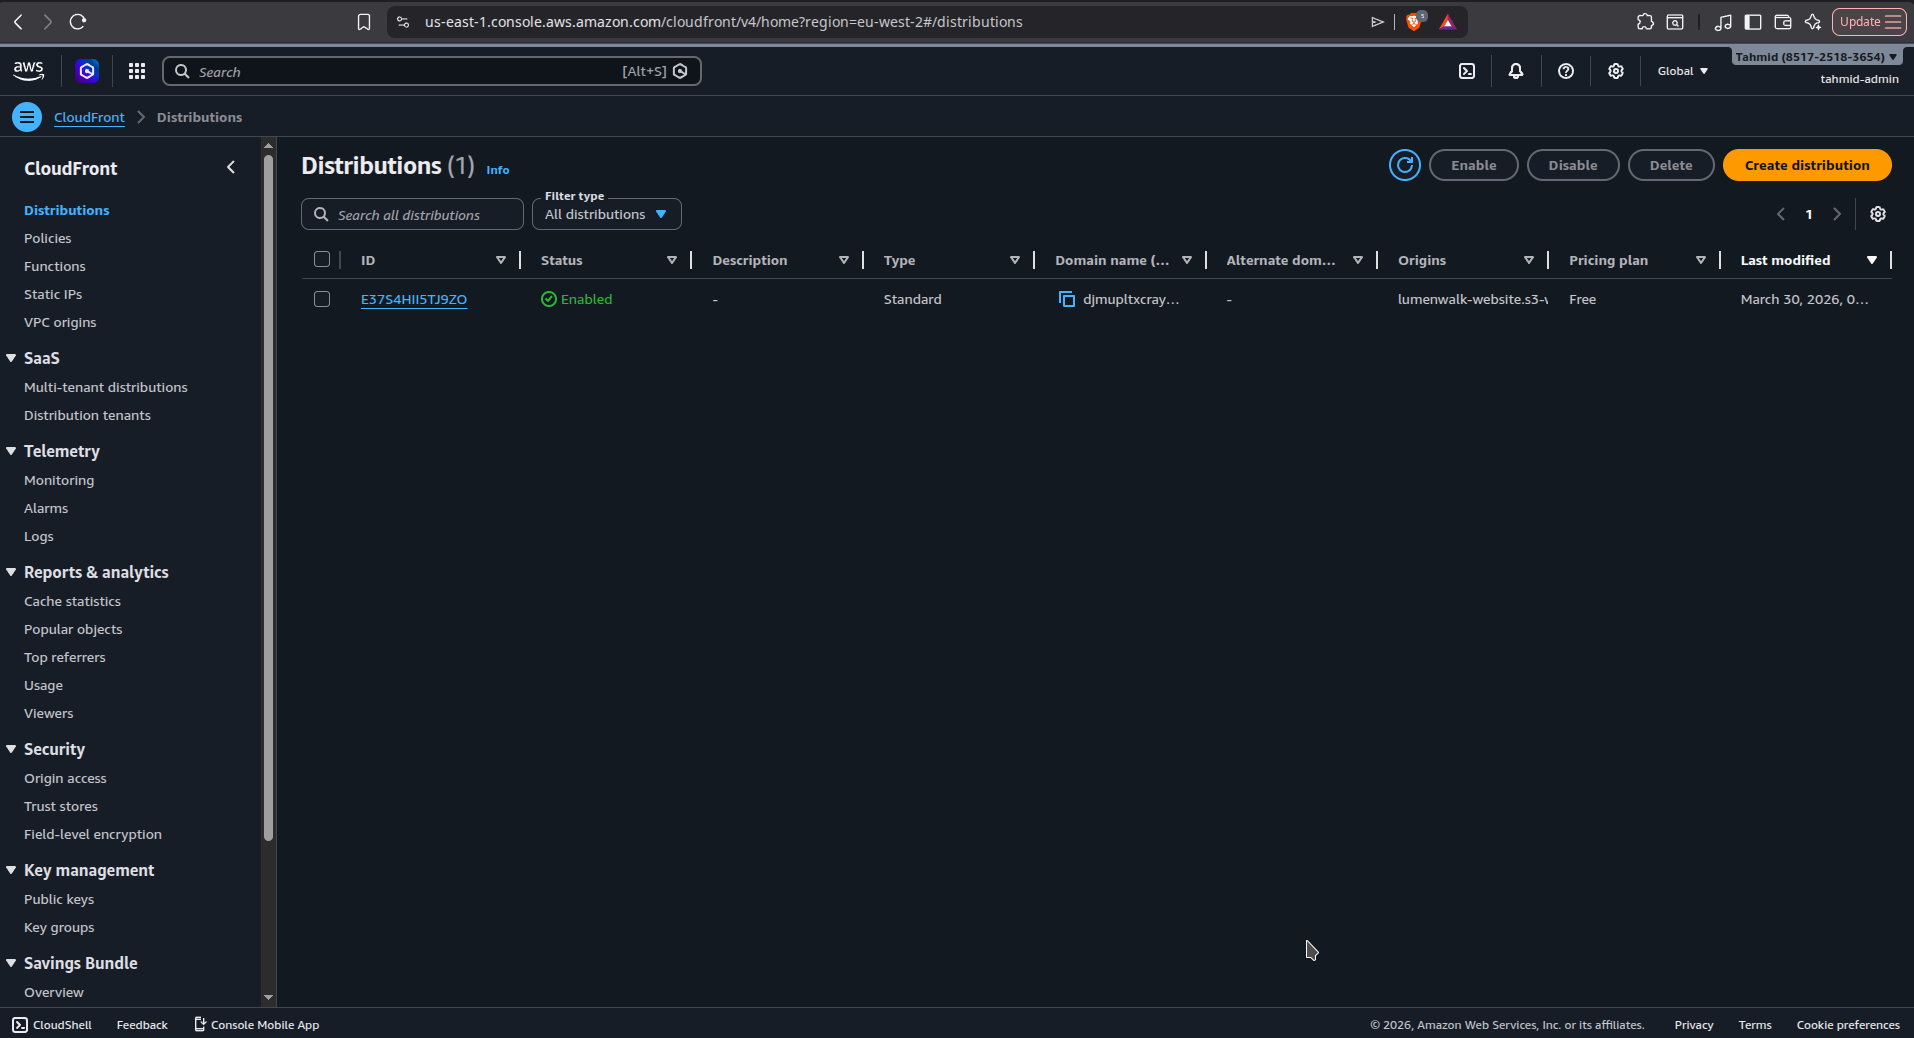
Task: Open Functions in the sidebar
Action: click(x=55, y=266)
